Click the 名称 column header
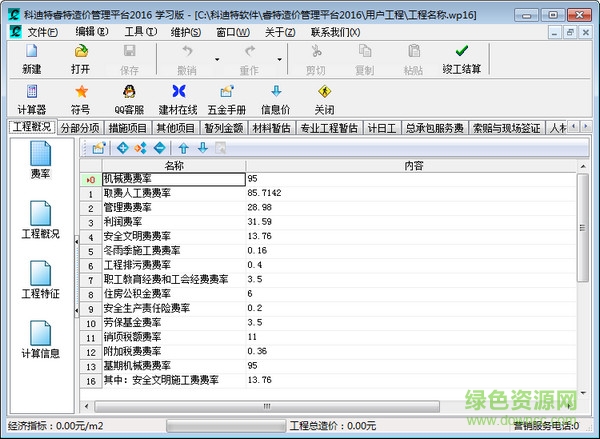 click(x=174, y=166)
